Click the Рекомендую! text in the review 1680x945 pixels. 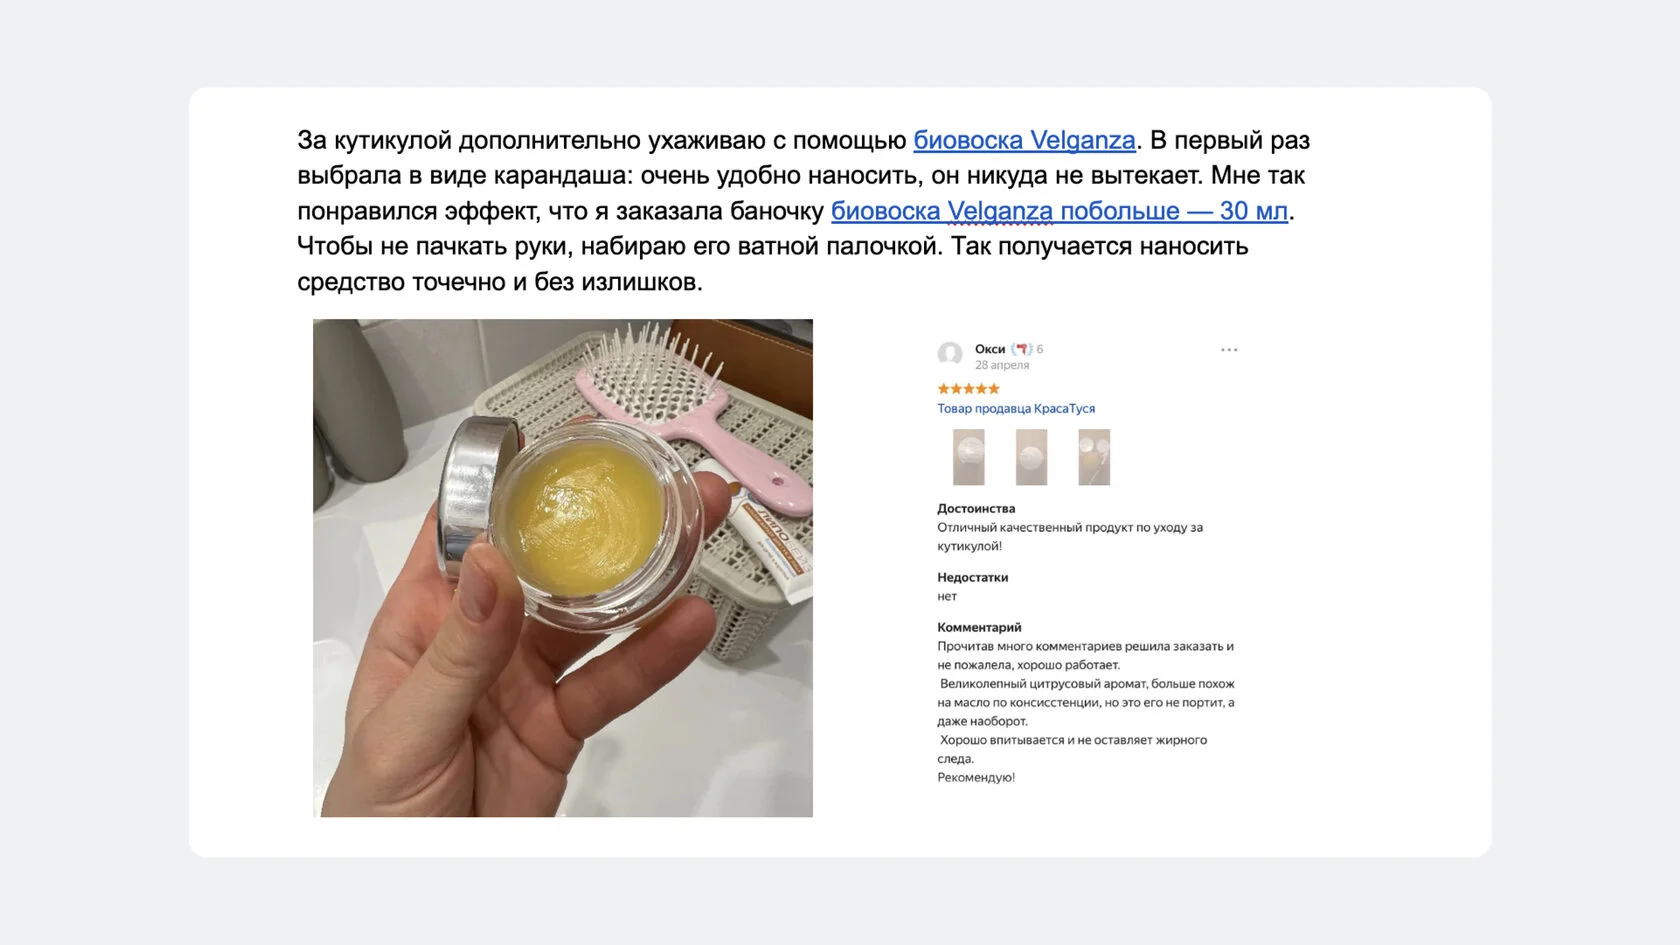tap(976, 777)
